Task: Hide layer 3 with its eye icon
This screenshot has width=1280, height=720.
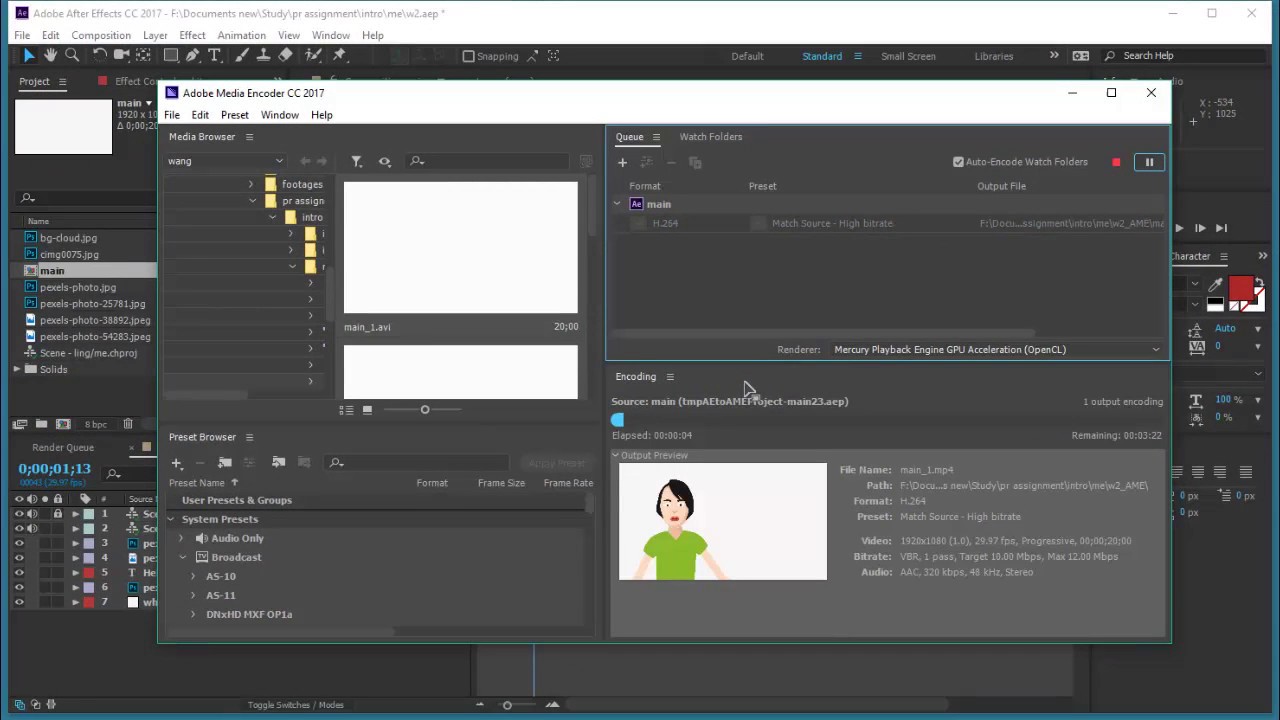Action: (x=19, y=543)
